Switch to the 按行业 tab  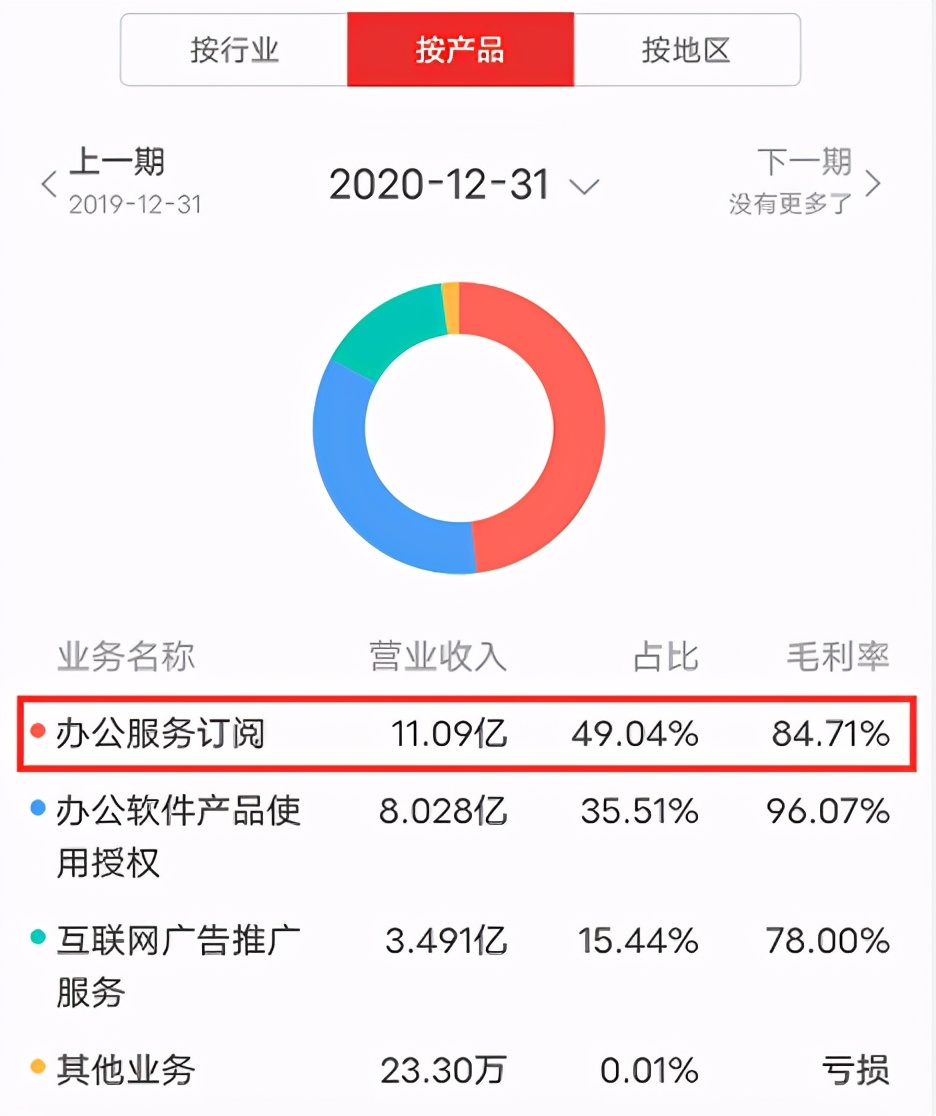tap(234, 50)
